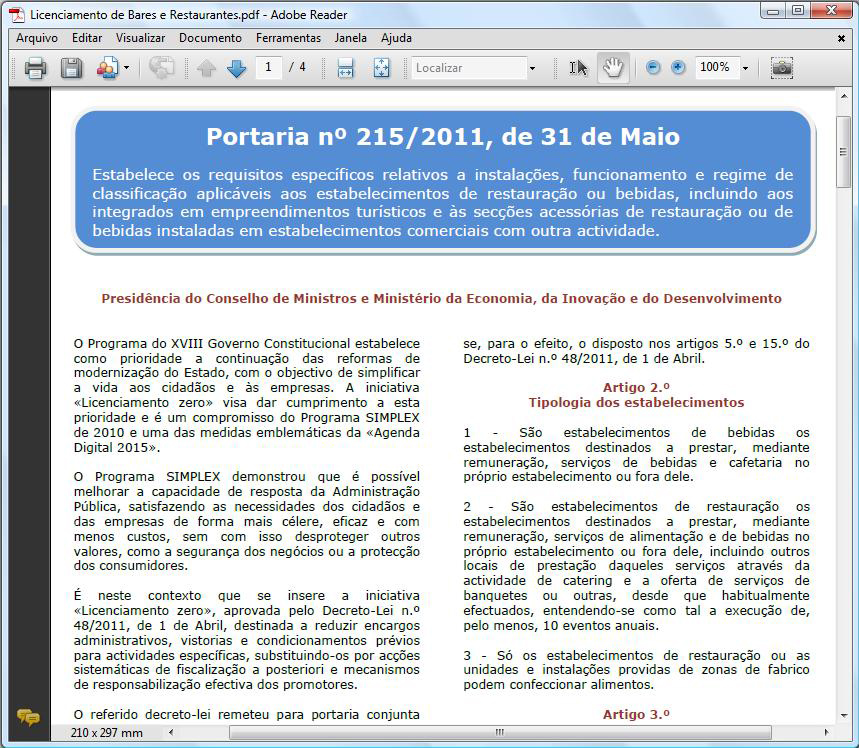Go to the next page with the blue down arrow

coord(236,68)
